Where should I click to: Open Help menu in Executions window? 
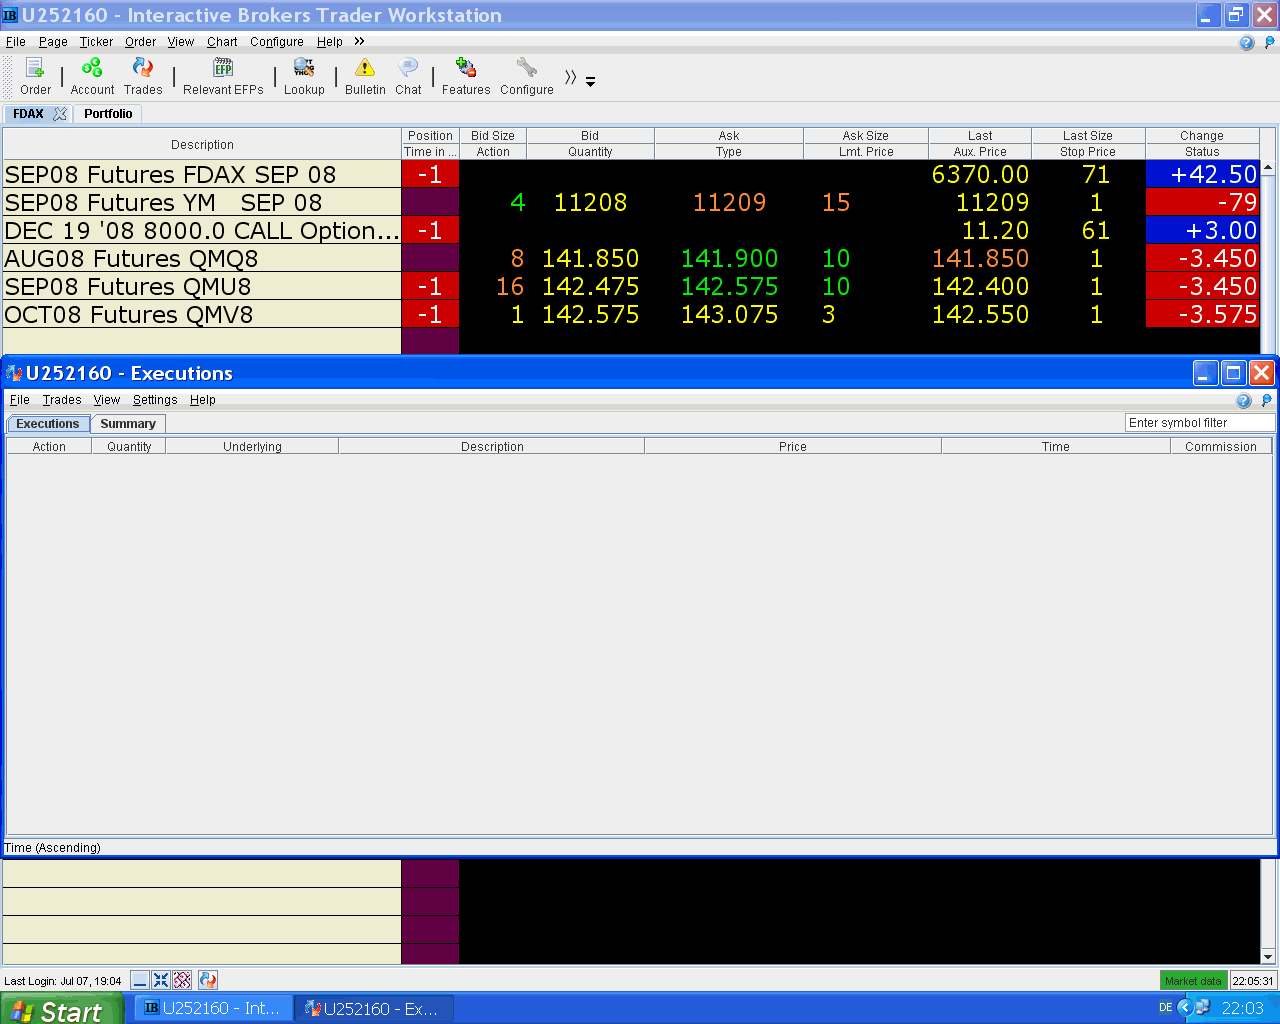coord(203,400)
